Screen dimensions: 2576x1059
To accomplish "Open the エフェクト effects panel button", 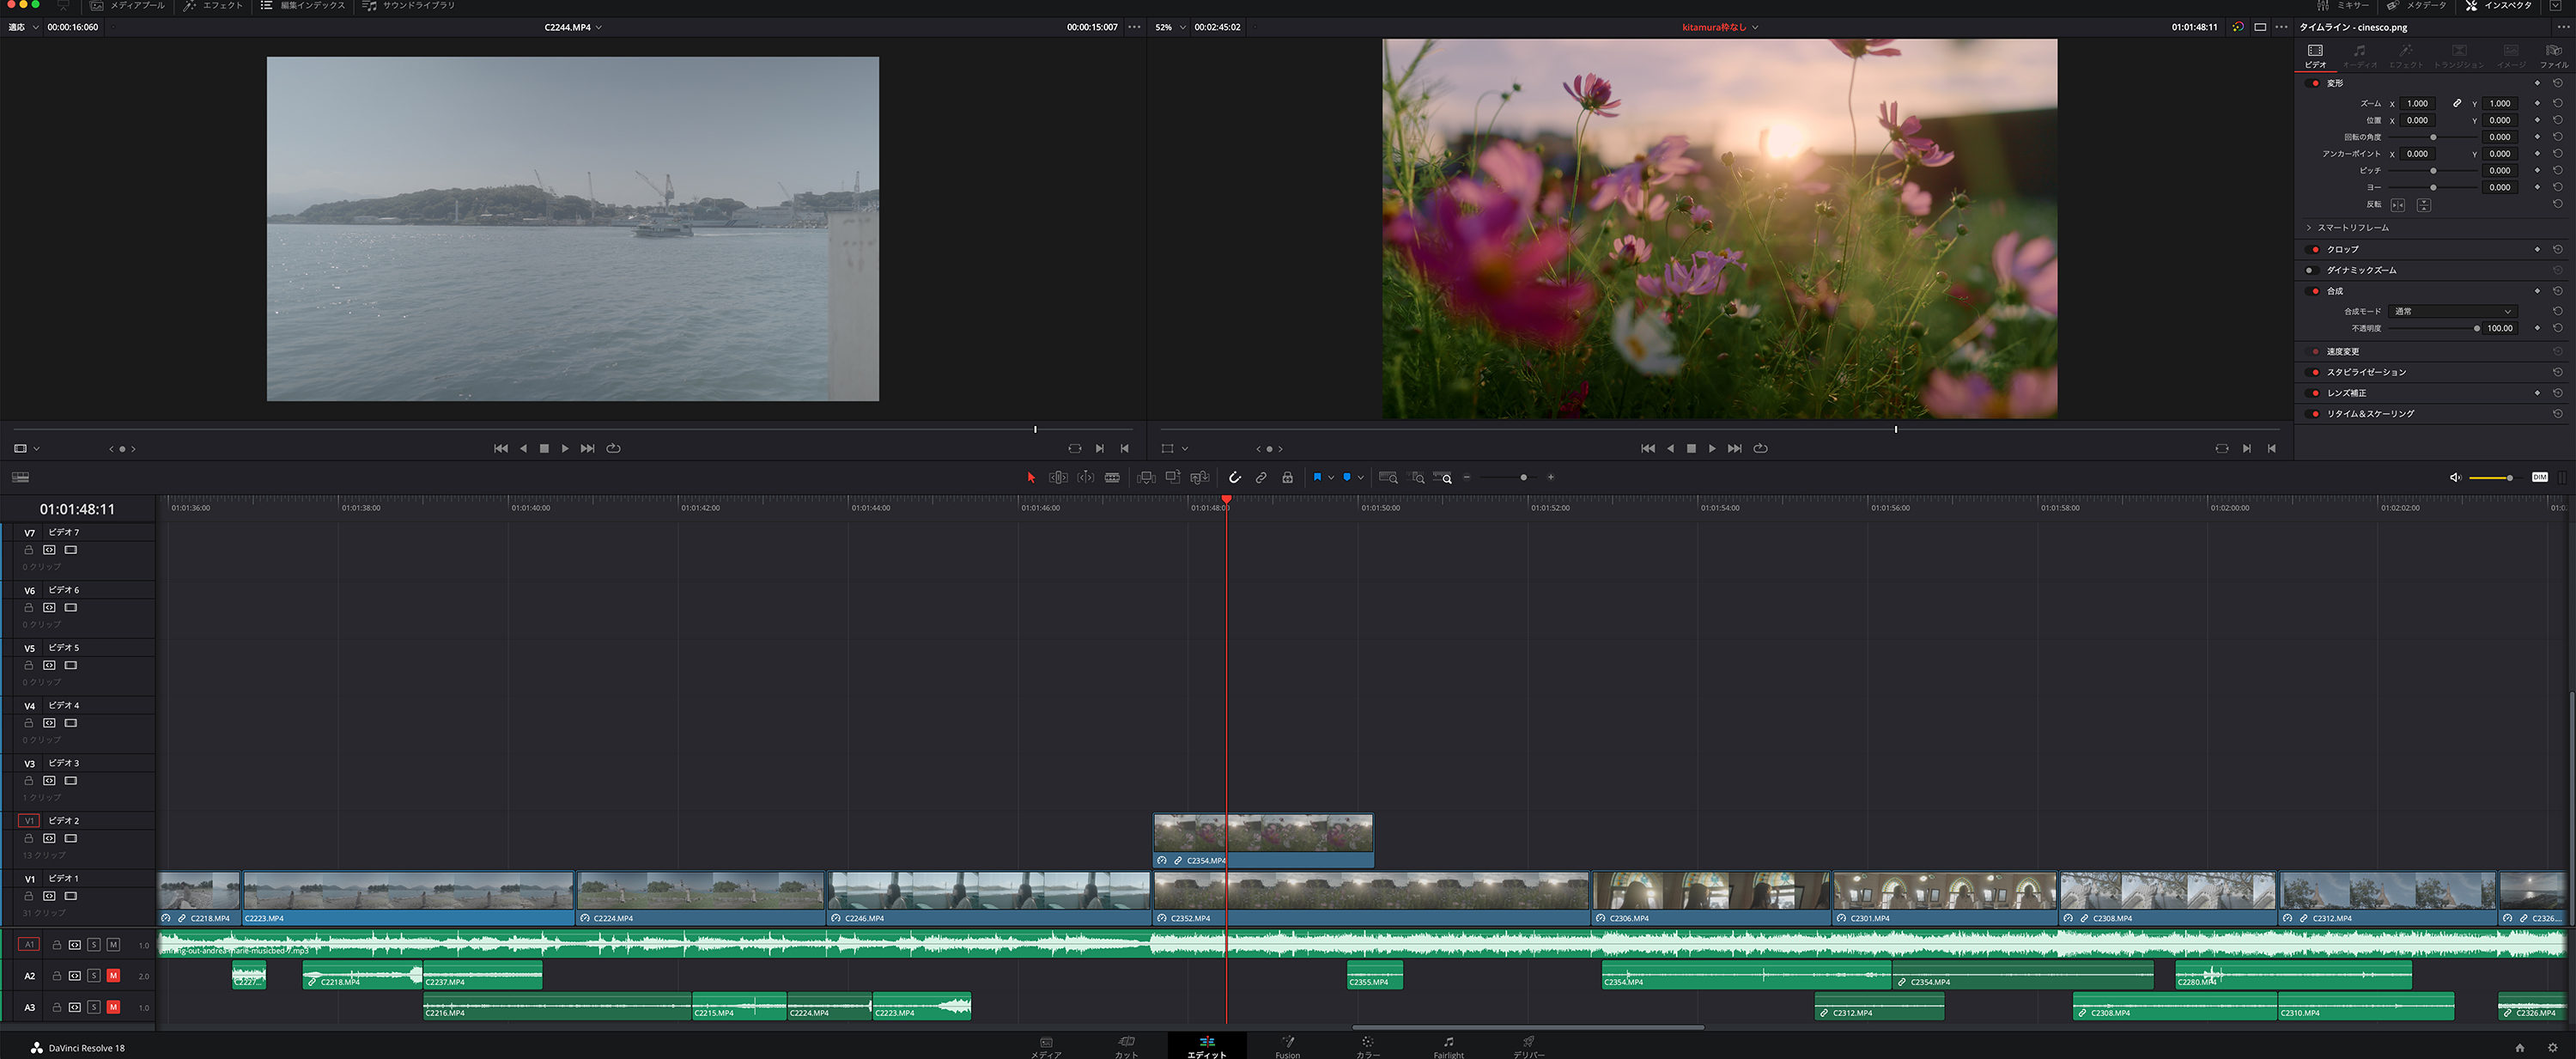I will point(213,6).
